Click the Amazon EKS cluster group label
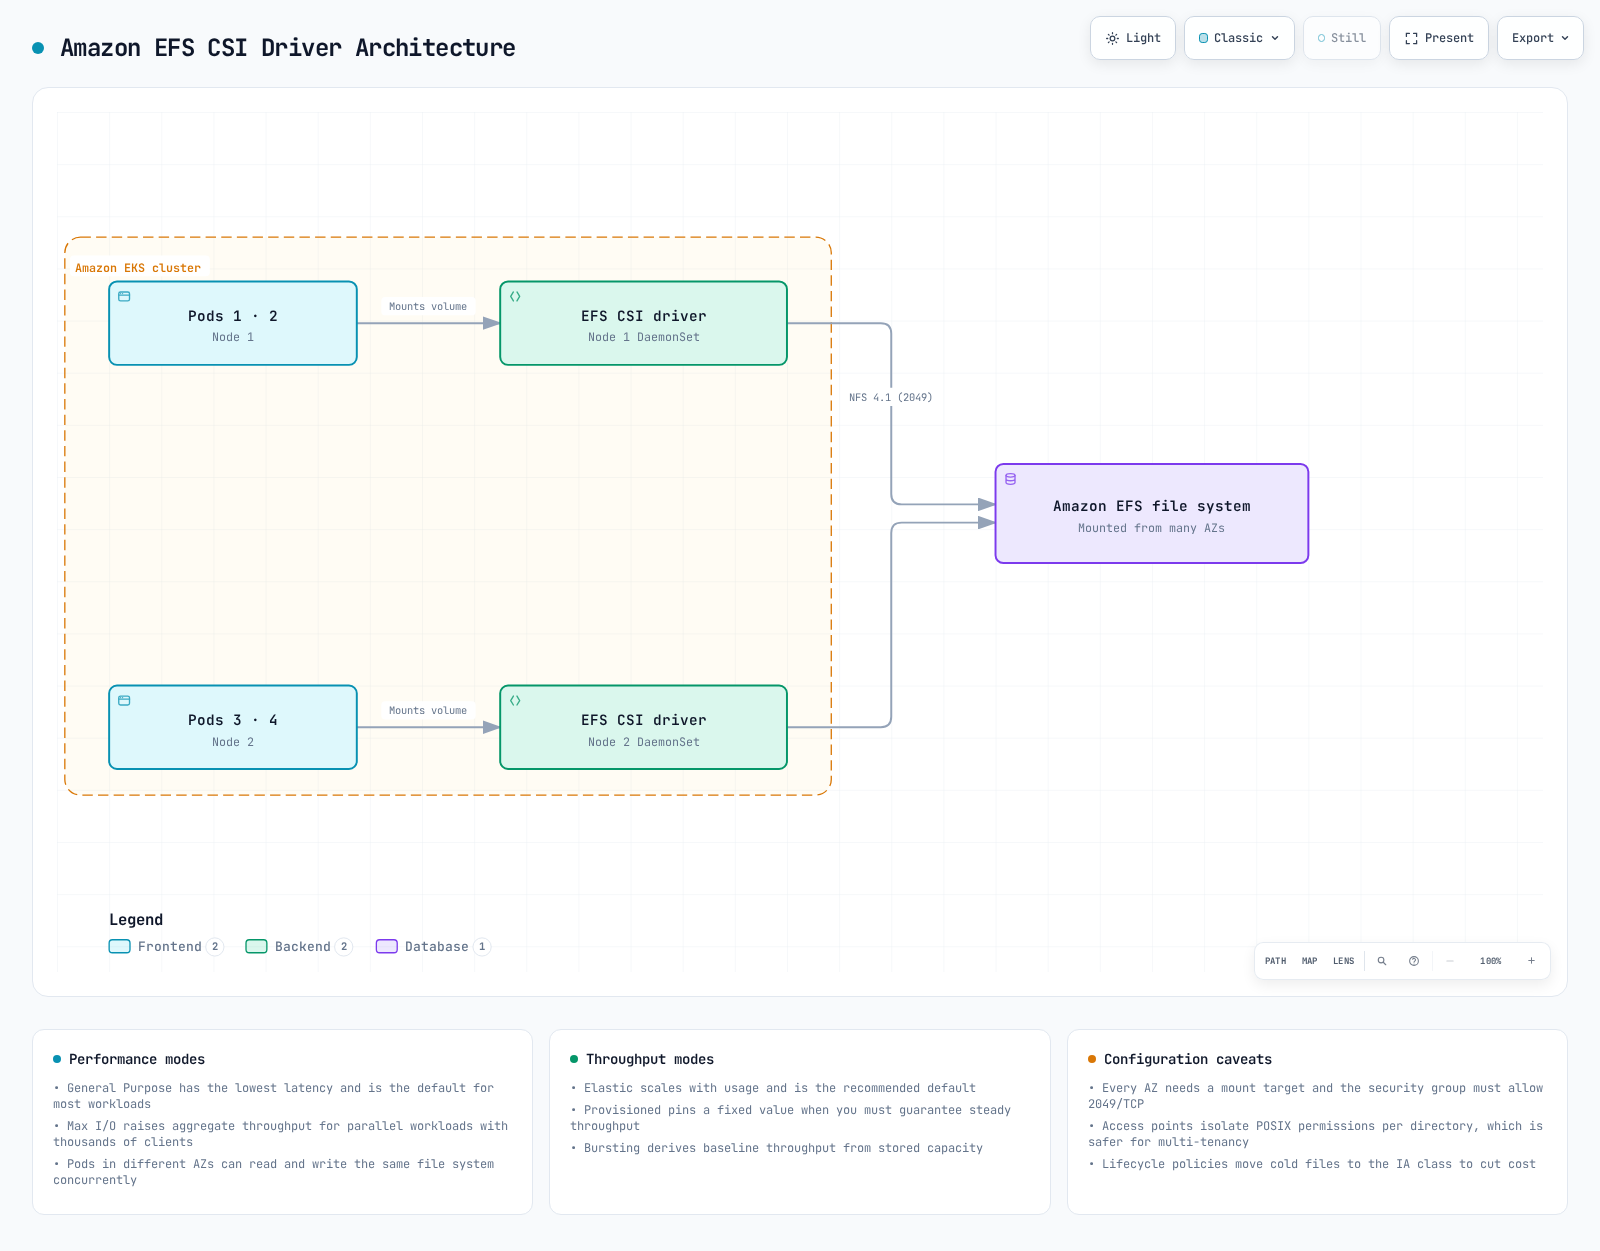Viewport: 1600px width, 1251px height. (x=138, y=268)
